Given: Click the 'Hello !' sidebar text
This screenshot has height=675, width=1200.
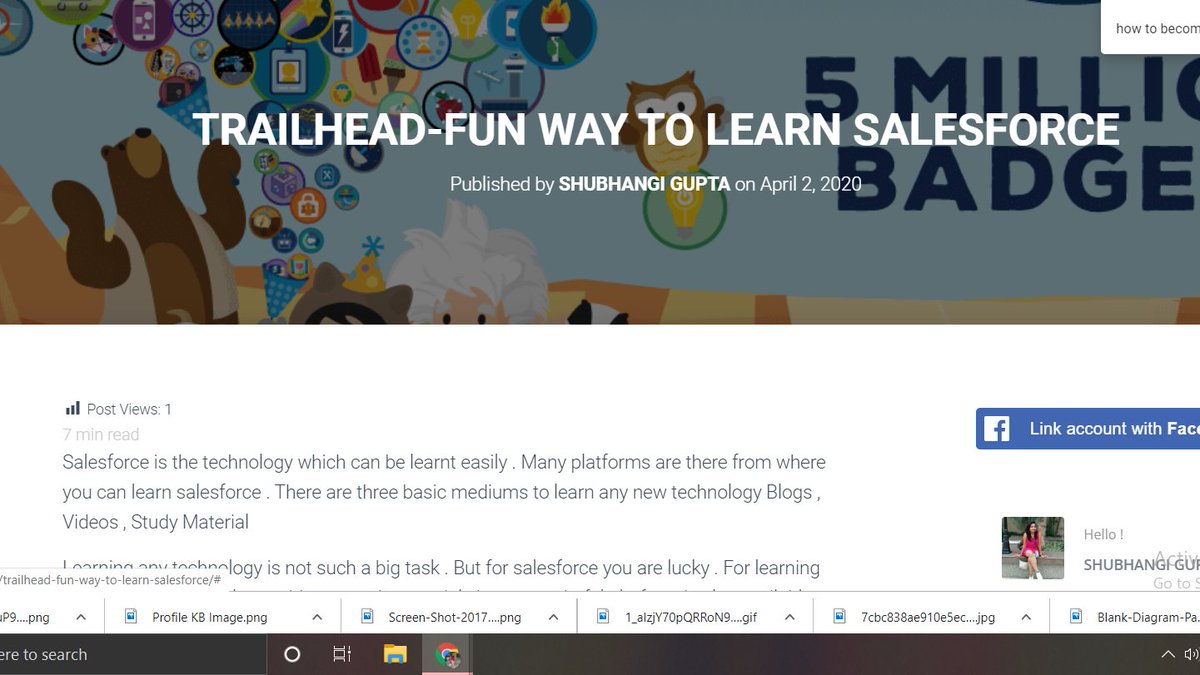Looking at the screenshot, I should coord(1103,535).
